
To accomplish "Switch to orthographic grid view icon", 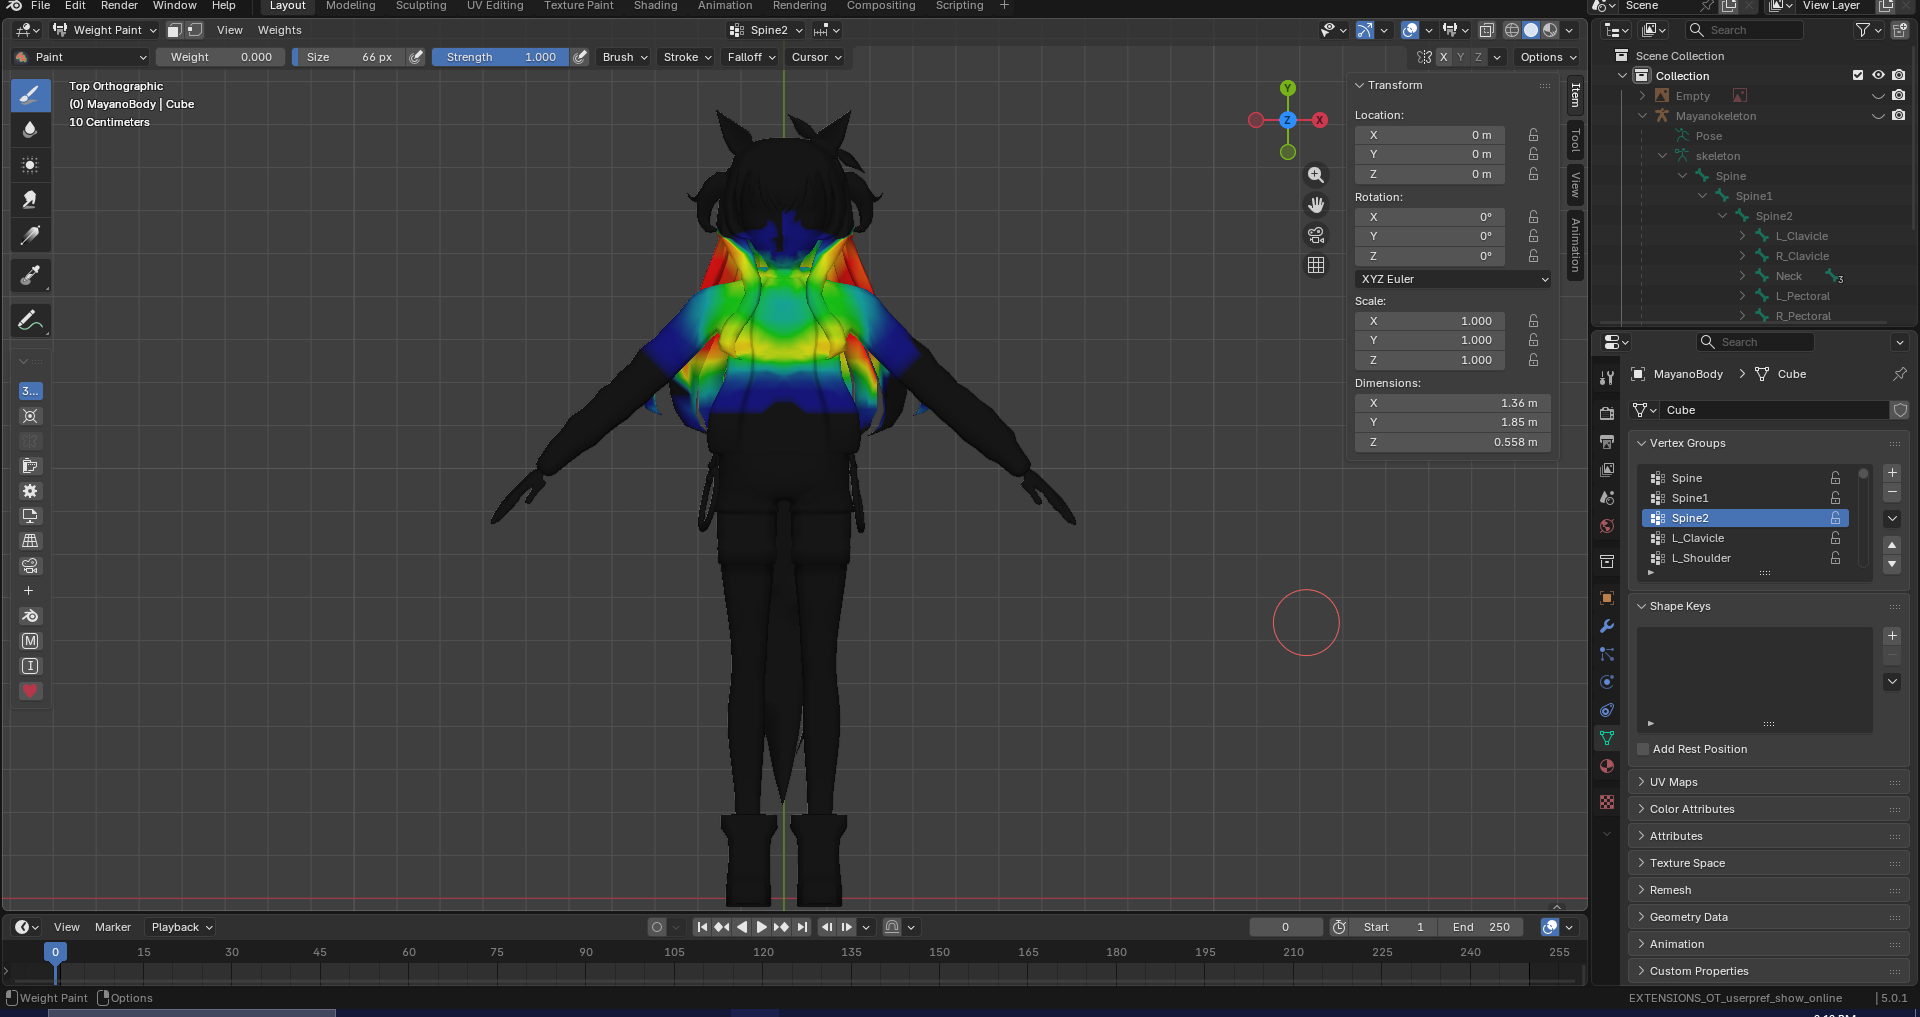I will pyautogui.click(x=1316, y=265).
